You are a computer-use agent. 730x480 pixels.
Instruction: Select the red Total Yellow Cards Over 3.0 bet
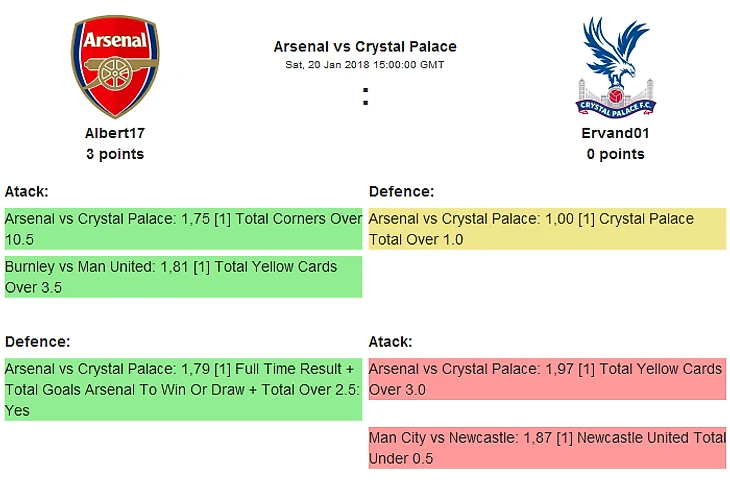[547, 379]
